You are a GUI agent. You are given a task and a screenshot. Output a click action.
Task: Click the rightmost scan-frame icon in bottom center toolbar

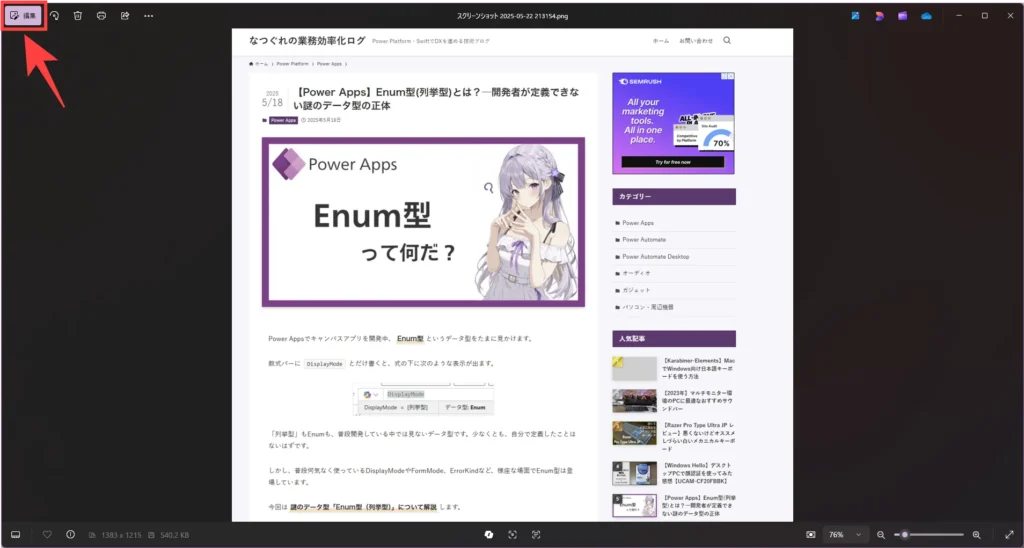[536, 534]
